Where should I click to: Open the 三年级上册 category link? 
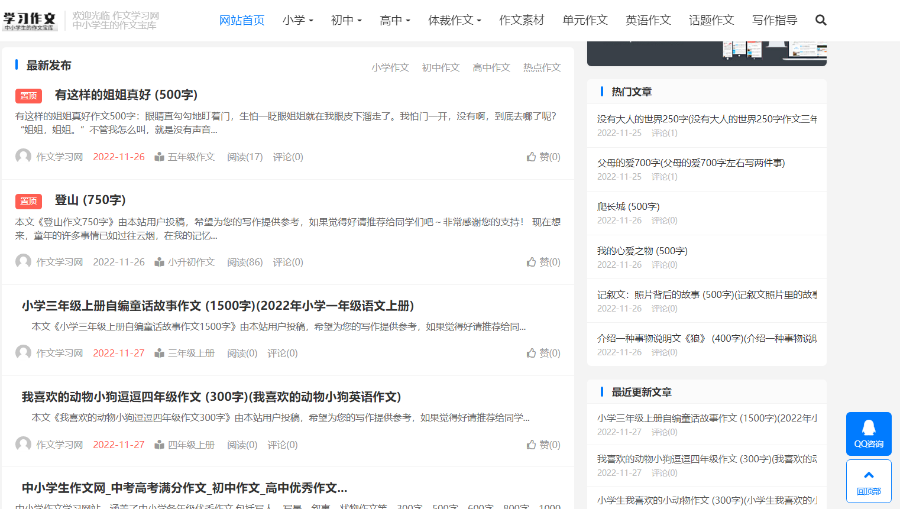(x=191, y=353)
